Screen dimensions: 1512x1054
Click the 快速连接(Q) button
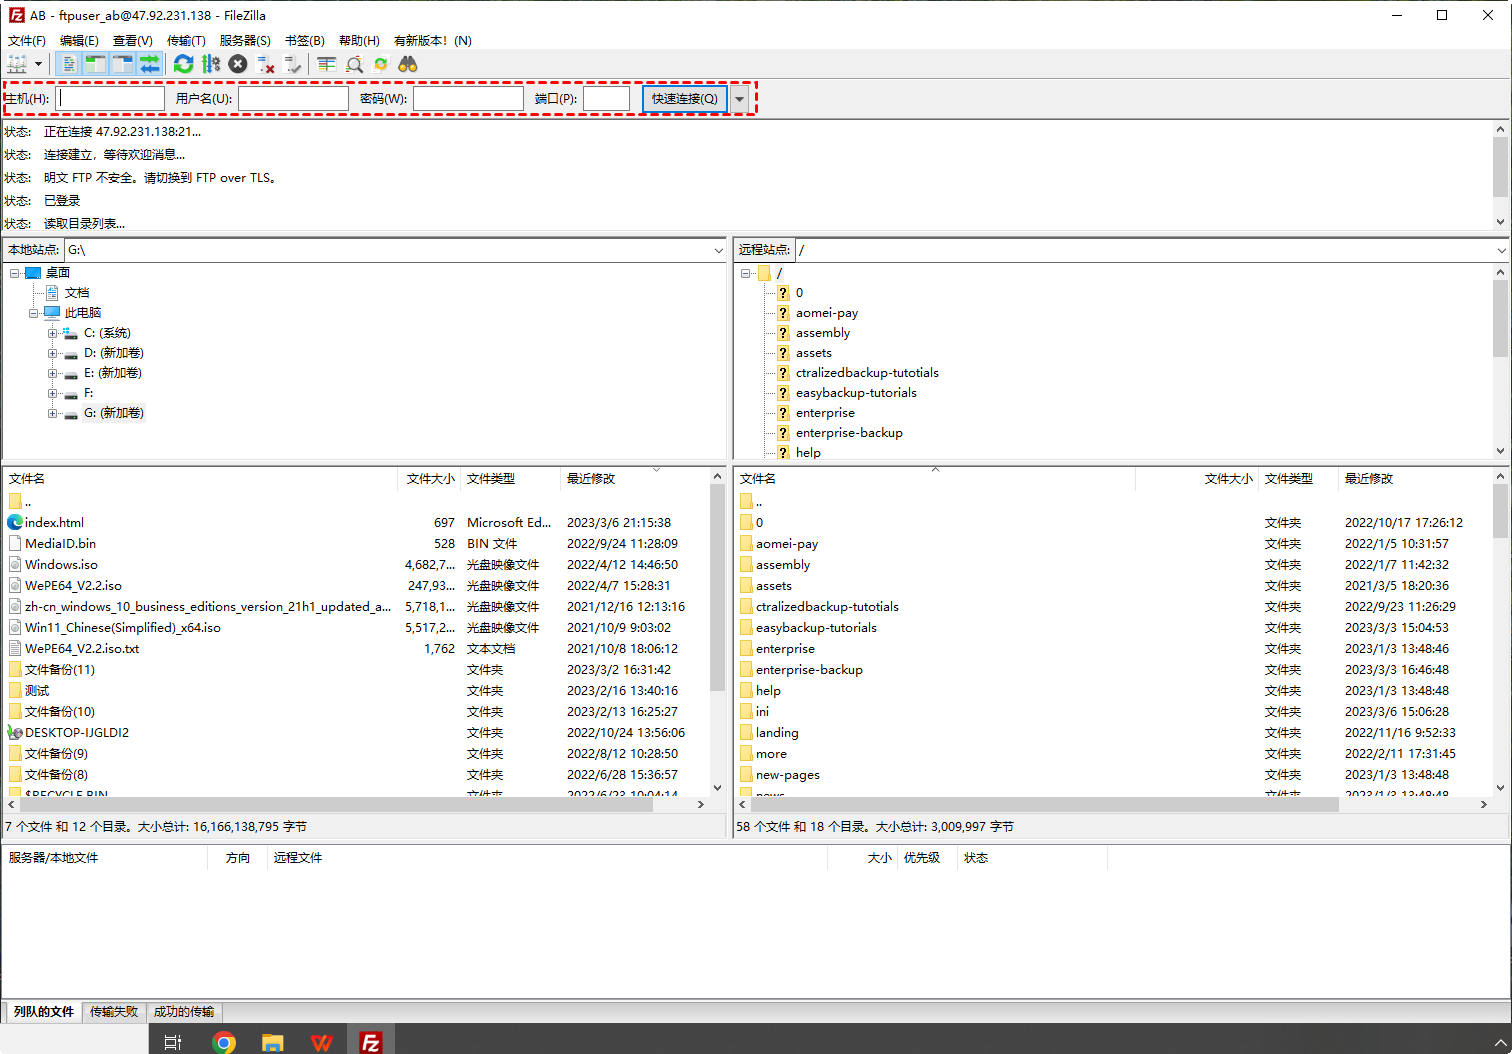click(684, 99)
